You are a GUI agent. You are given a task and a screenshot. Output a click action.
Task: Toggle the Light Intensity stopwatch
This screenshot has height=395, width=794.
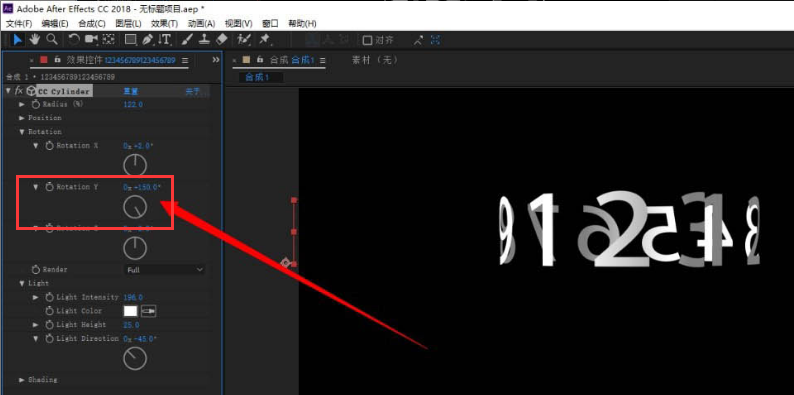coord(49,297)
